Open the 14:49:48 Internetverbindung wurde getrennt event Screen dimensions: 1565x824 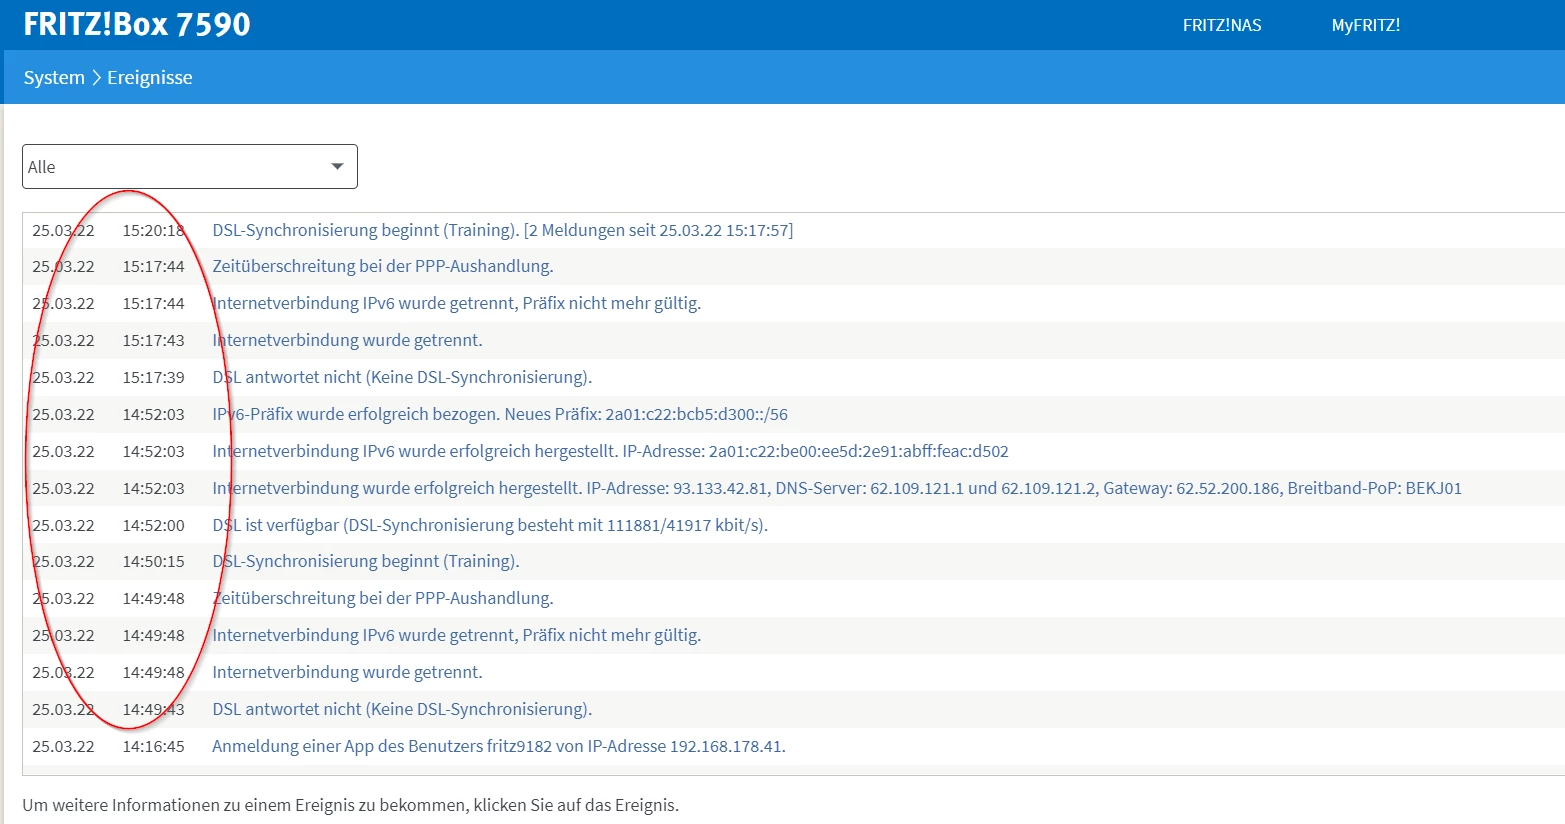click(347, 672)
